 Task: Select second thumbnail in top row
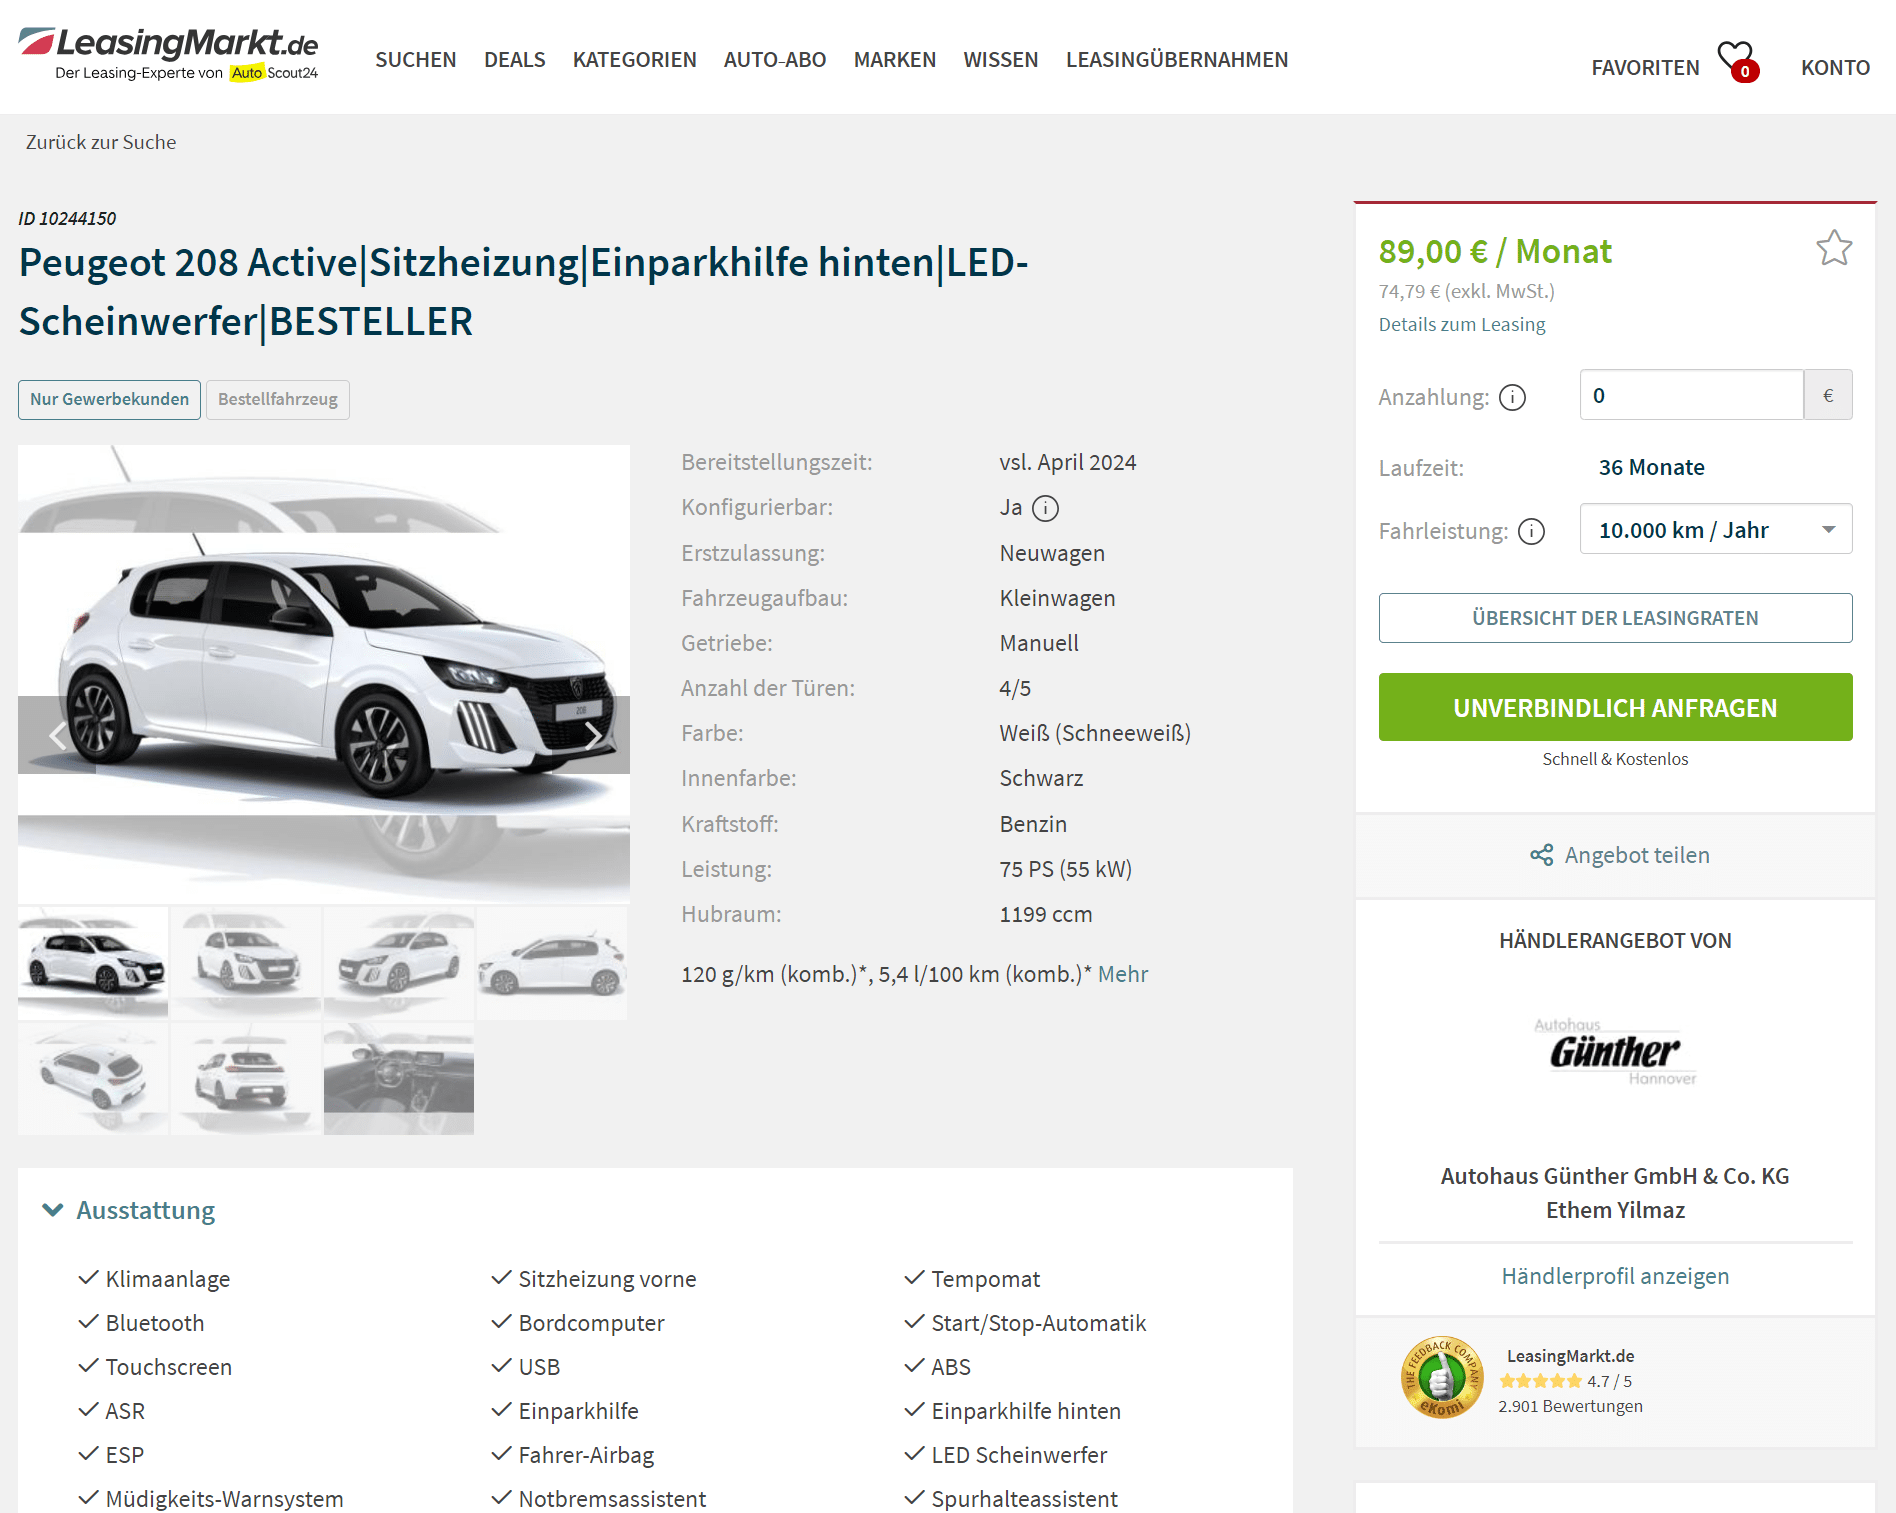click(x=246, y=962)
